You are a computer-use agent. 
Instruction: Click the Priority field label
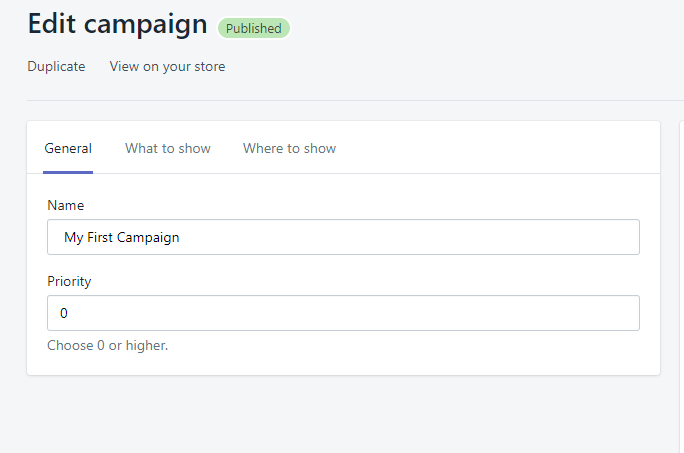pyautogui.click(x=68, y=281)
